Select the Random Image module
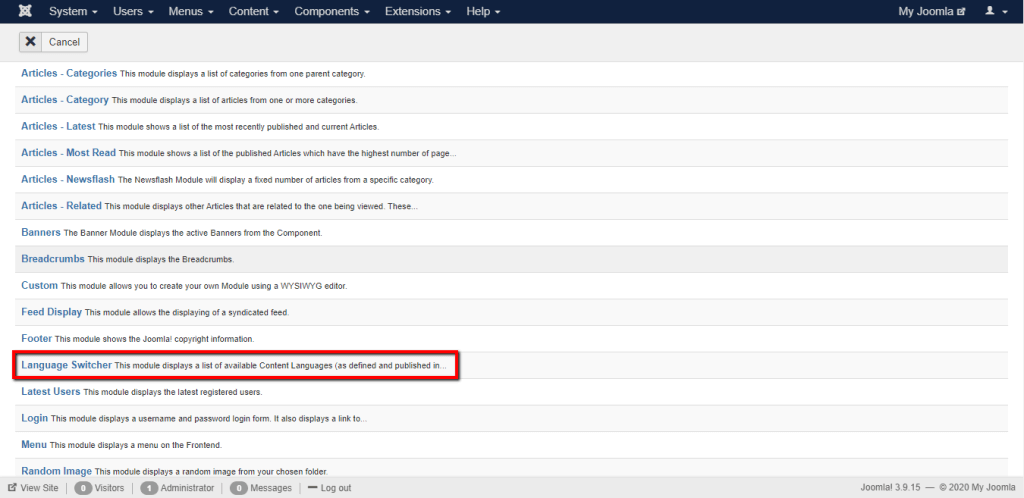 (57, 471)
